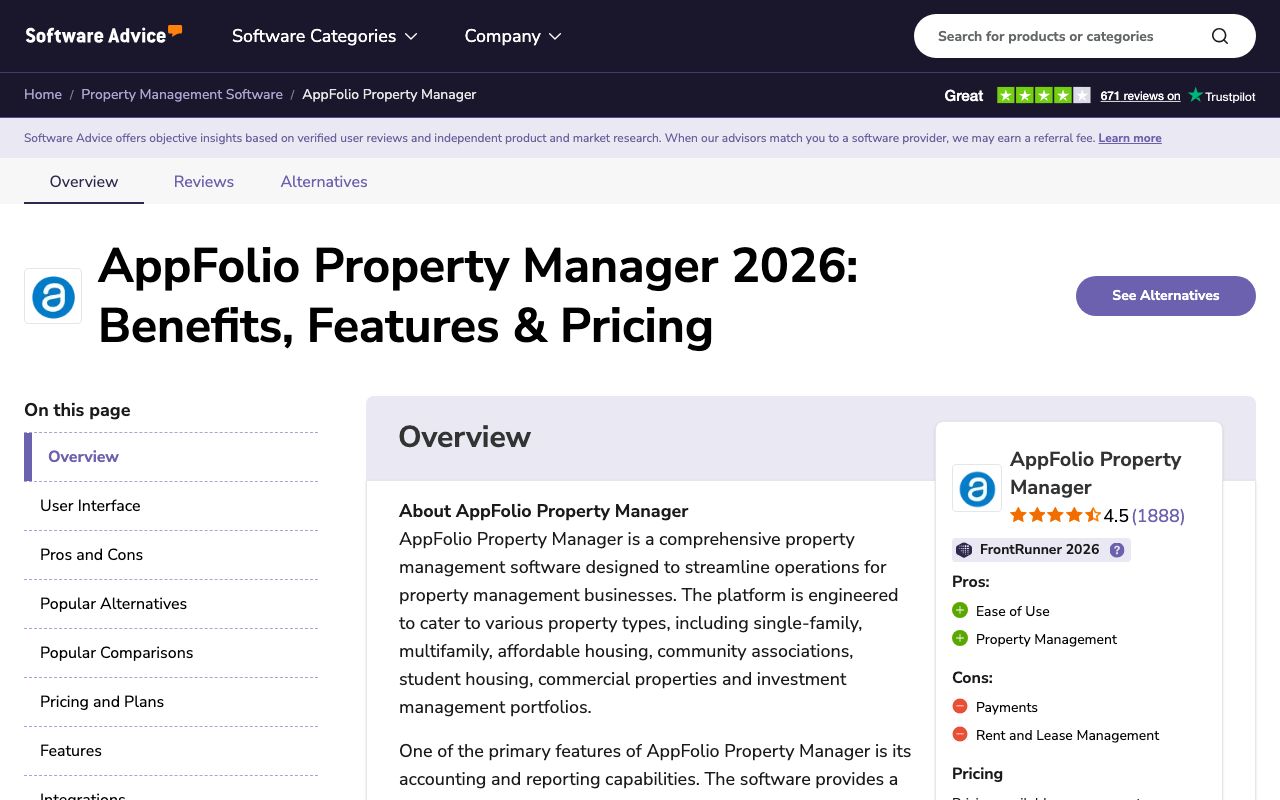This screenshot has width=1280, height=800.
Task: Click the Property Management pro text
Action: point(1046,639)
